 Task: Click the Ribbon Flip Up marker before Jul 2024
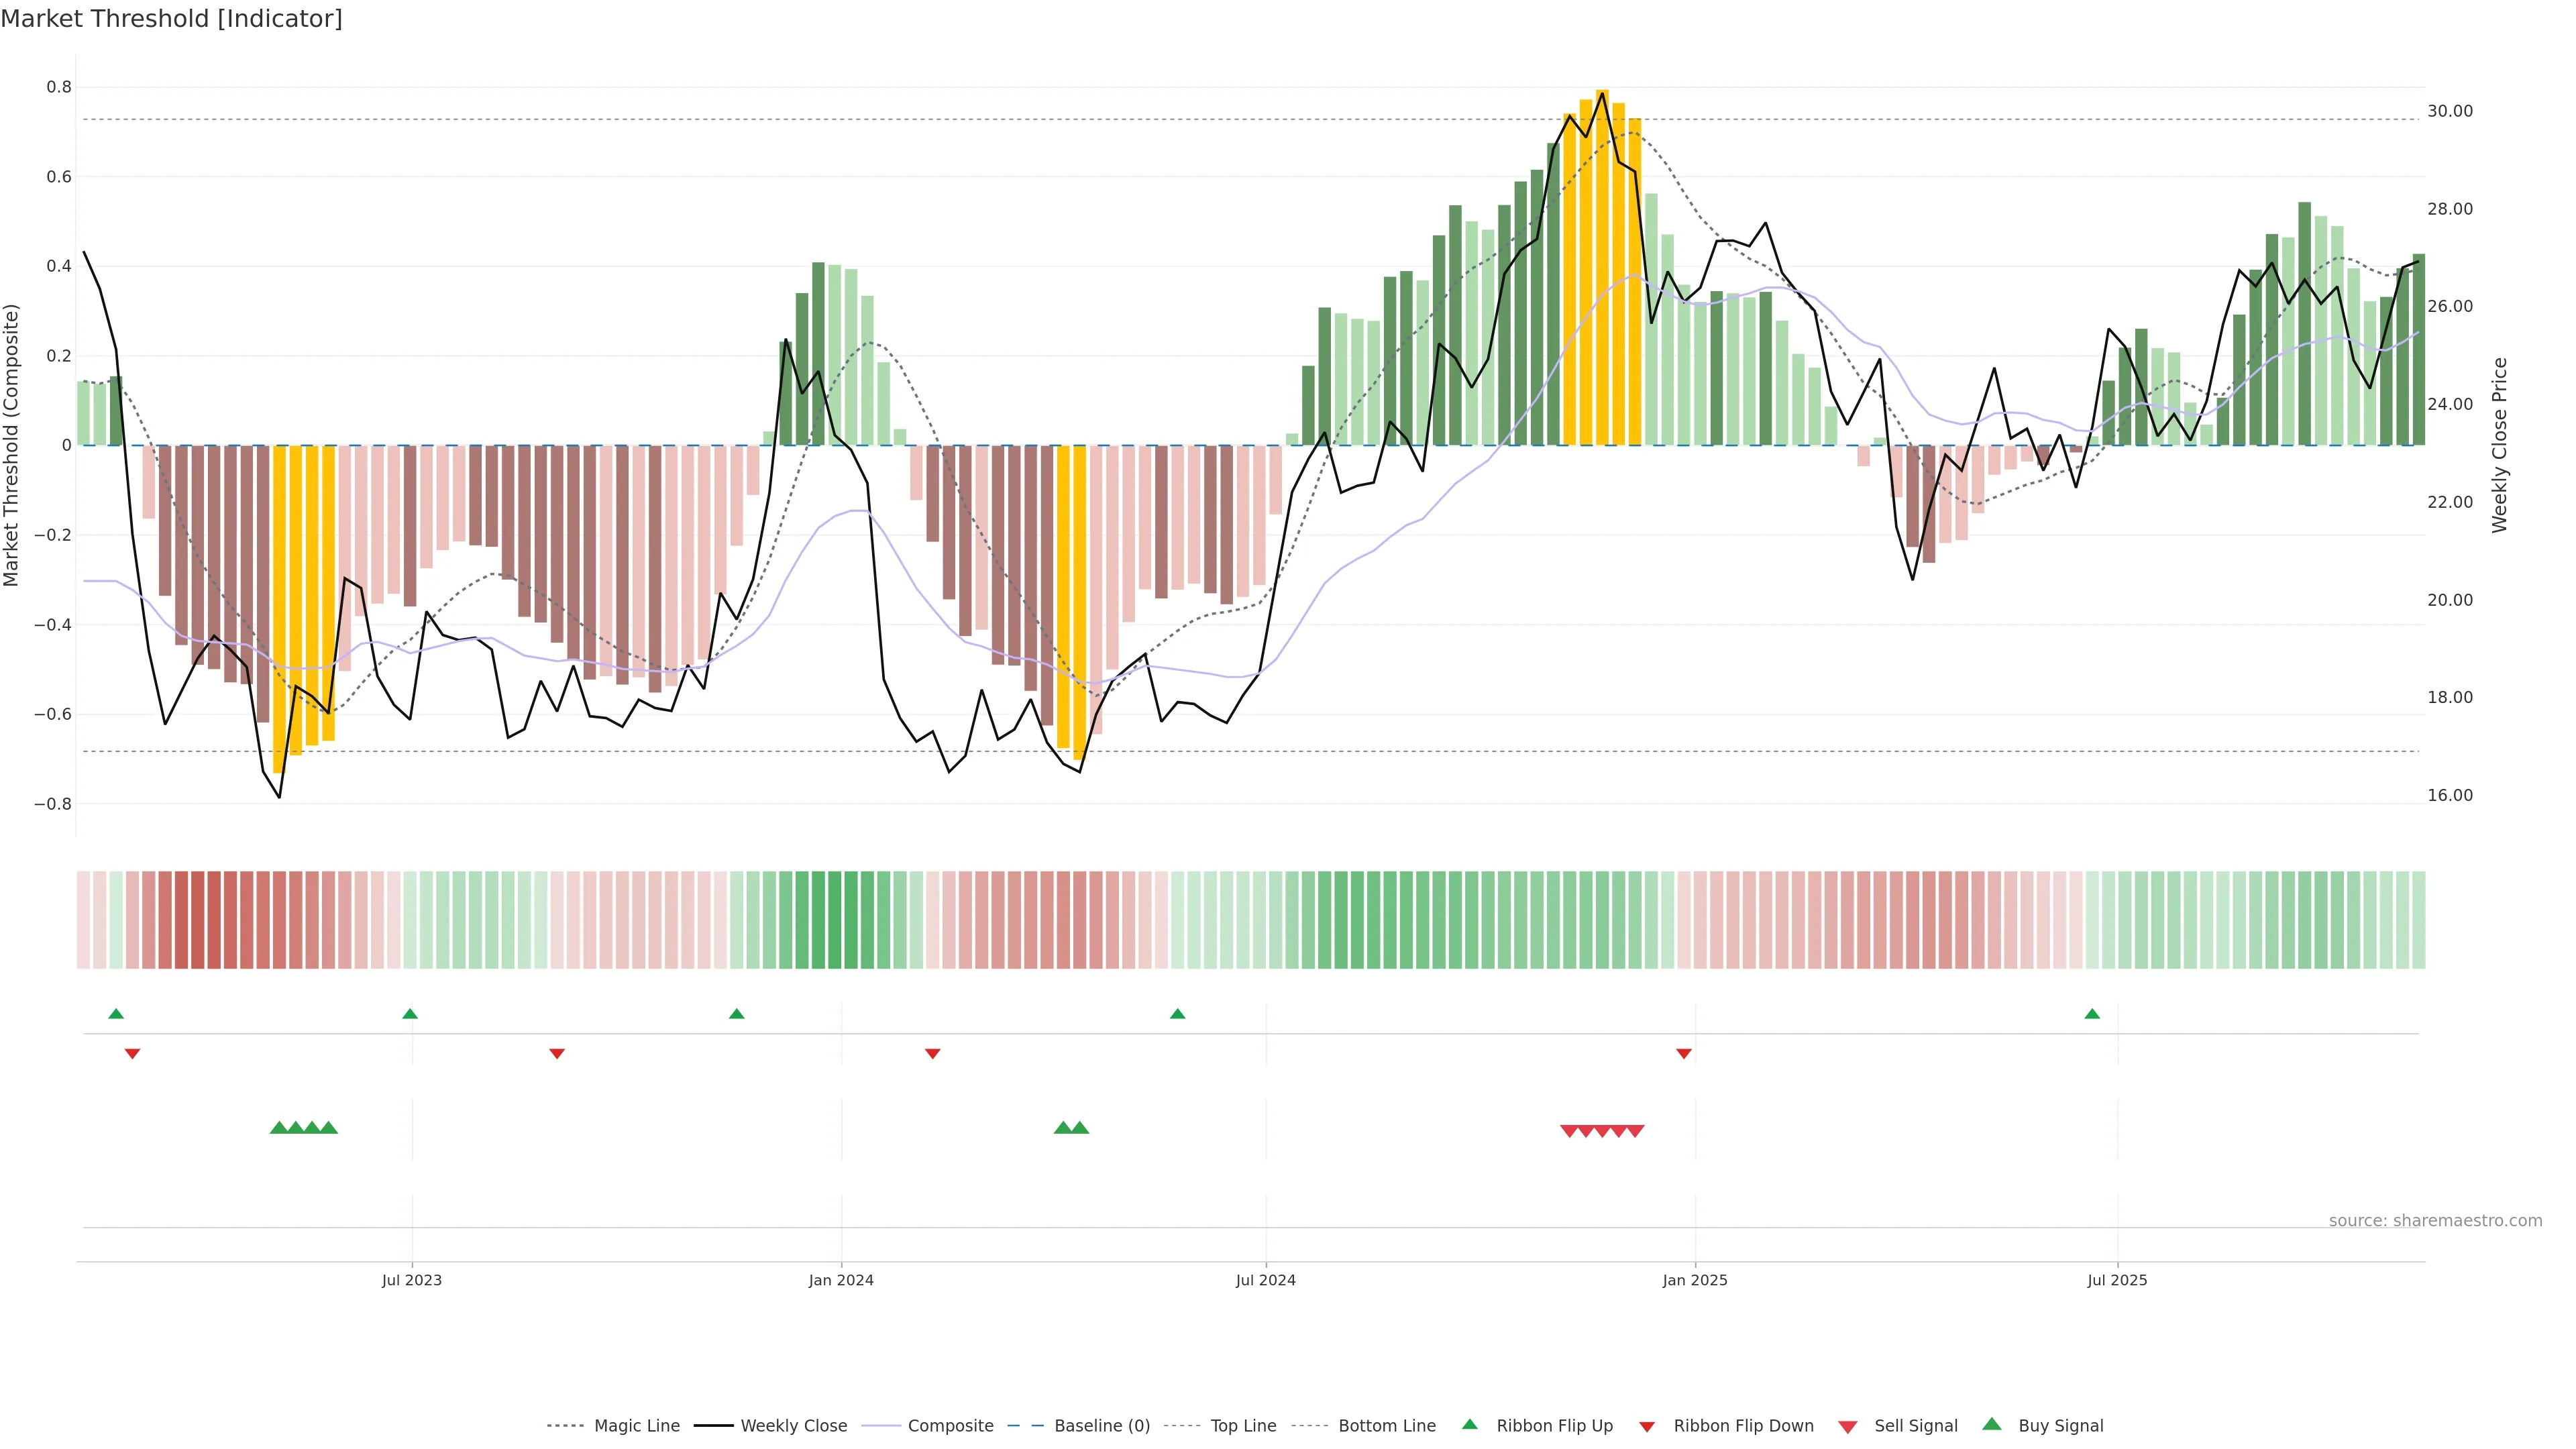pos(1177,1014)
